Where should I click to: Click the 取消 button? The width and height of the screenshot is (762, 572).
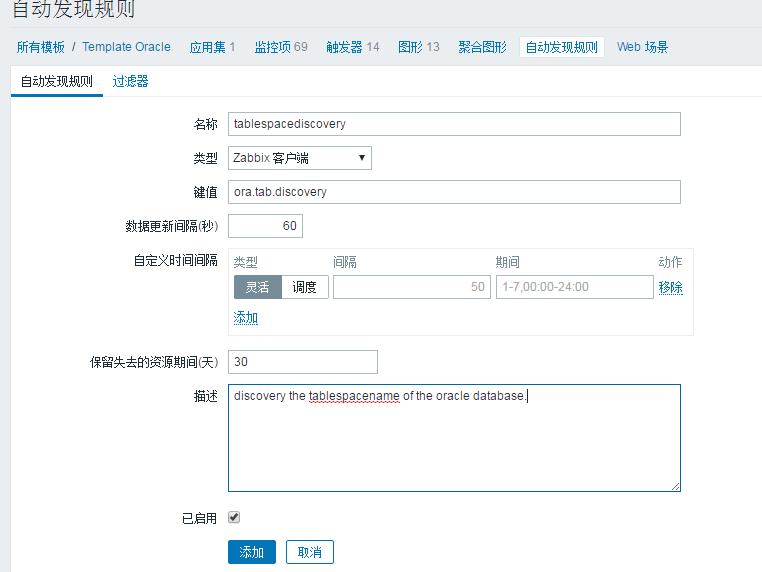[310, 552]
